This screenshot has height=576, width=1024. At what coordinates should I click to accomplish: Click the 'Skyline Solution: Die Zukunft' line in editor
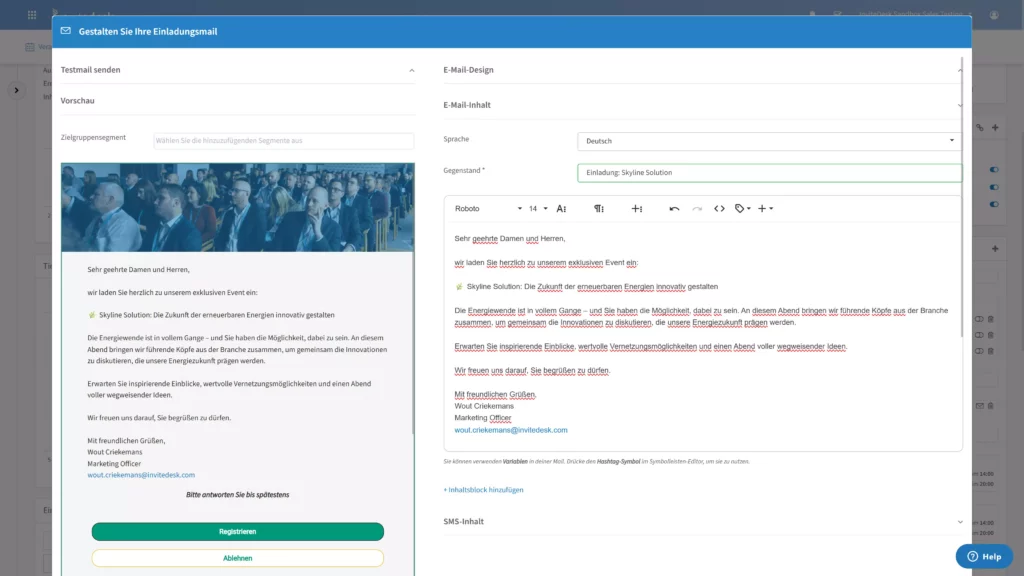click(x=586, y=286)
